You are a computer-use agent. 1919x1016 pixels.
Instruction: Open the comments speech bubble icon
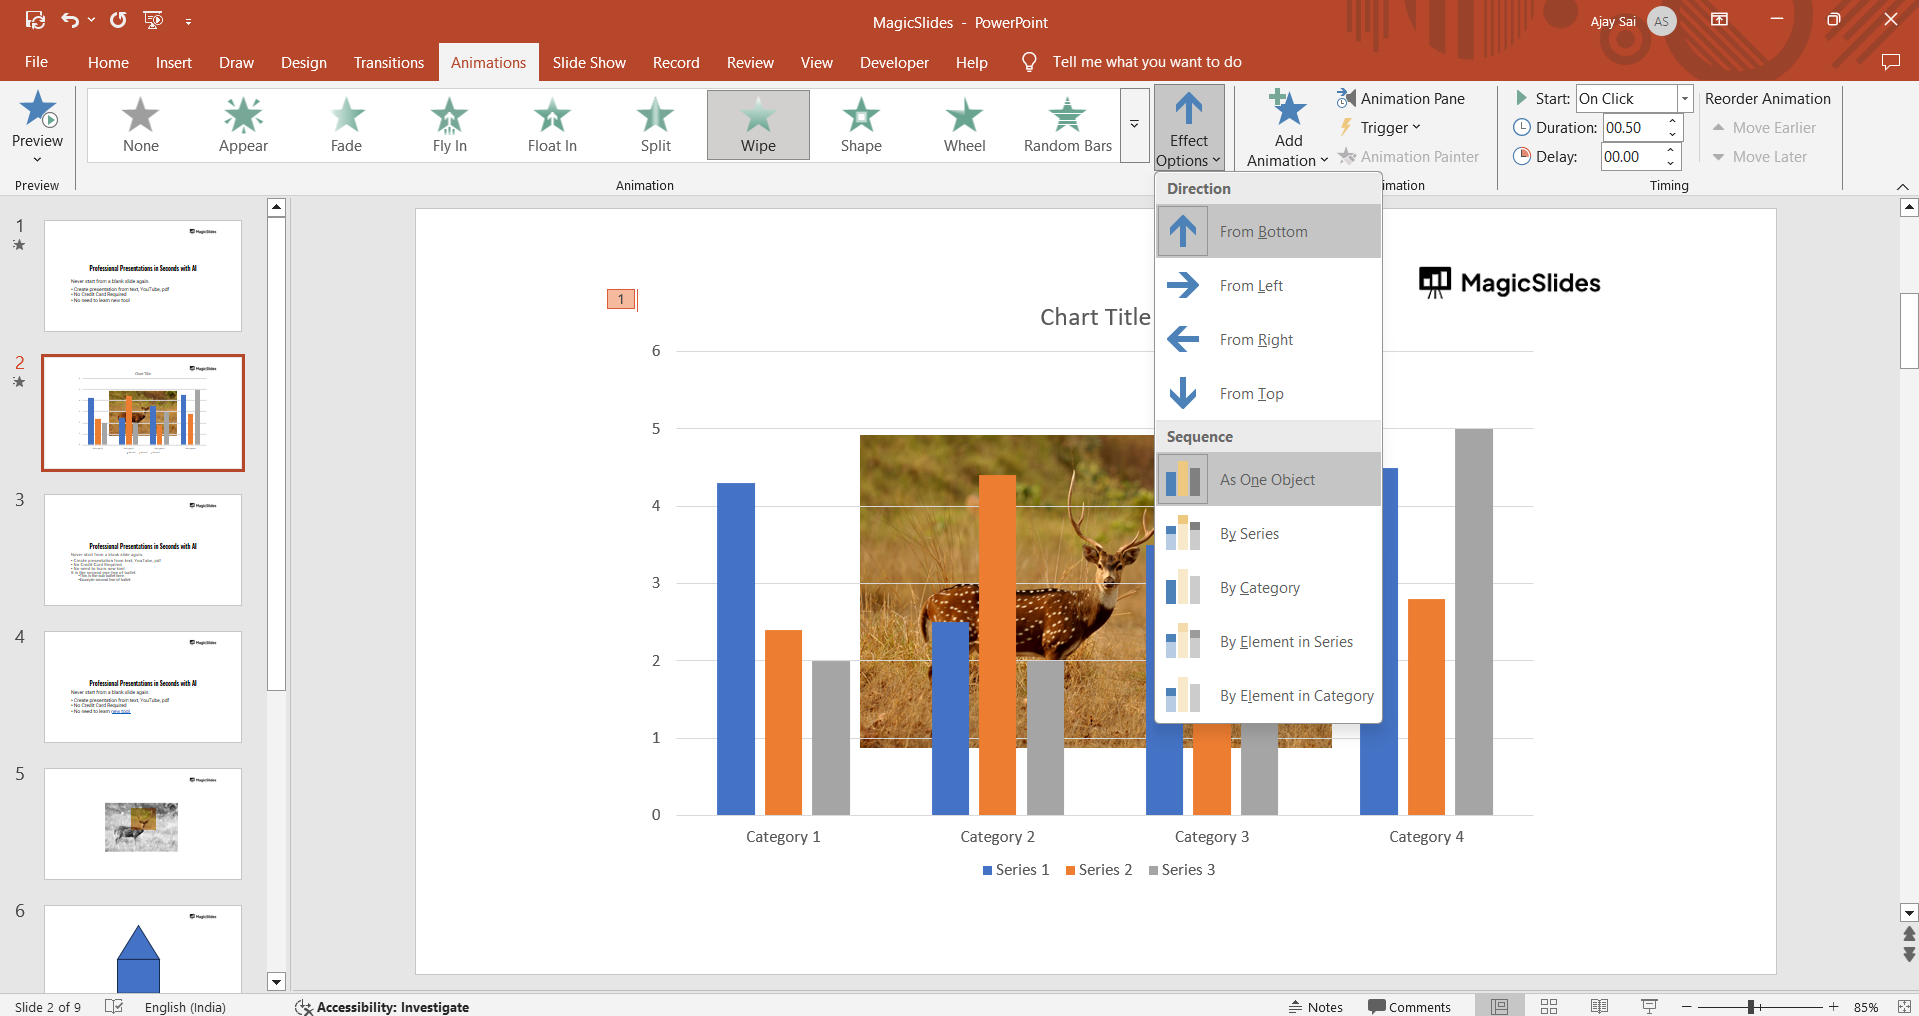click(1890, 62)
